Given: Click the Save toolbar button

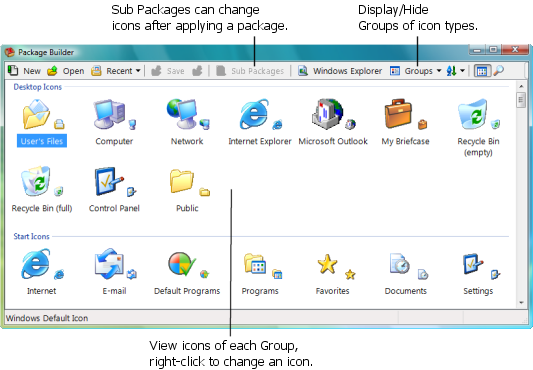Looking at the screenshot, I should [168, 71].
